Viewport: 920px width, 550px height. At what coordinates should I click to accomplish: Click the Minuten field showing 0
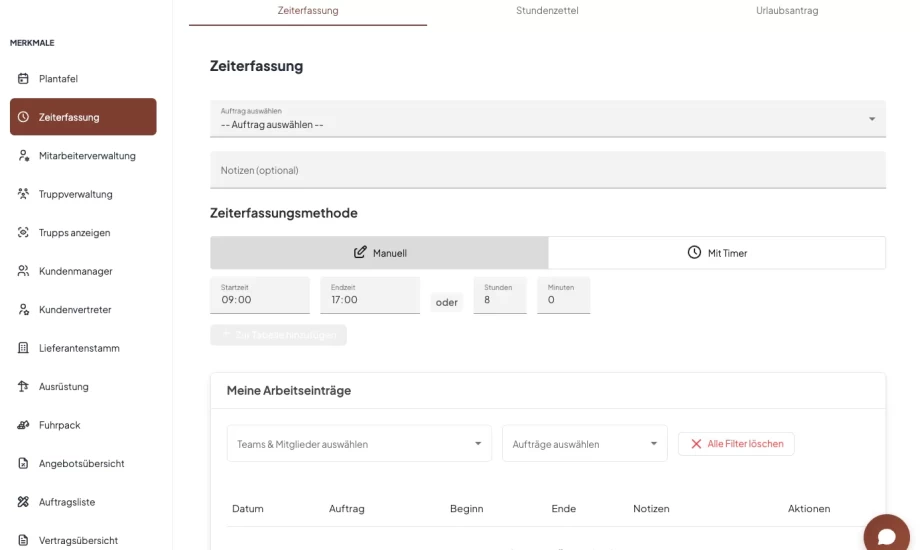coord(563,295)
